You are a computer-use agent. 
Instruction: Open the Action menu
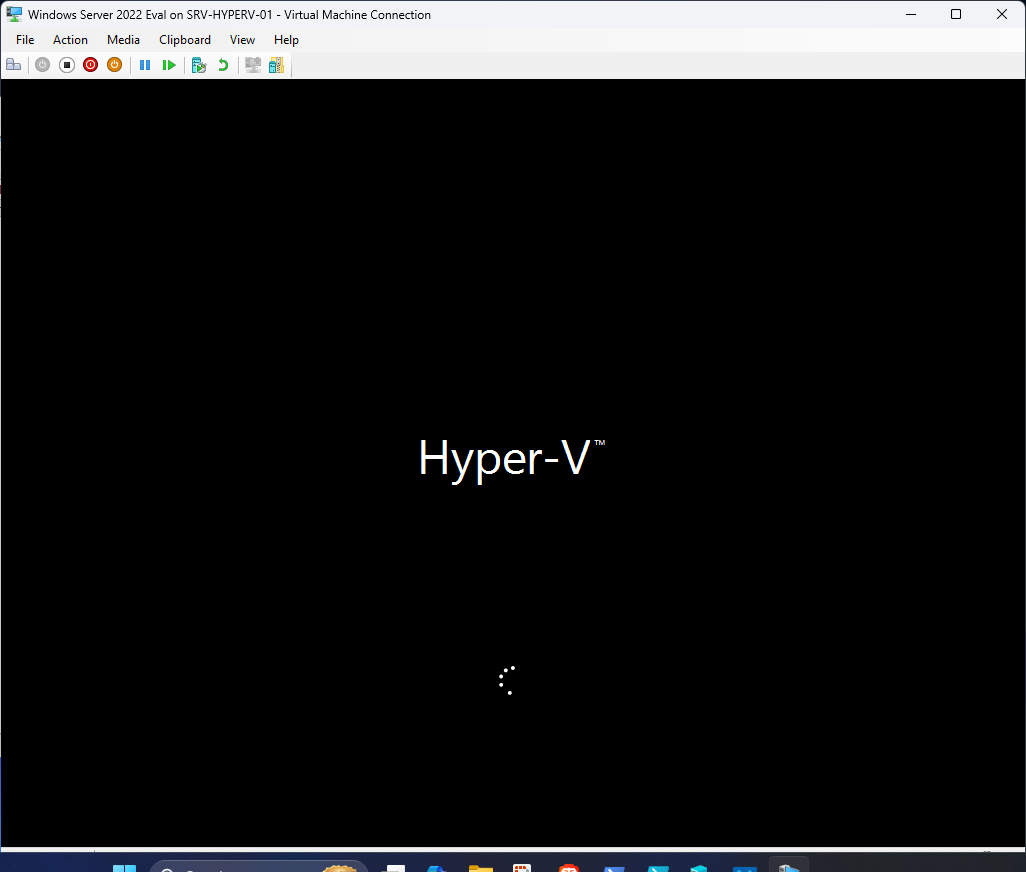[x=70, y=39]
